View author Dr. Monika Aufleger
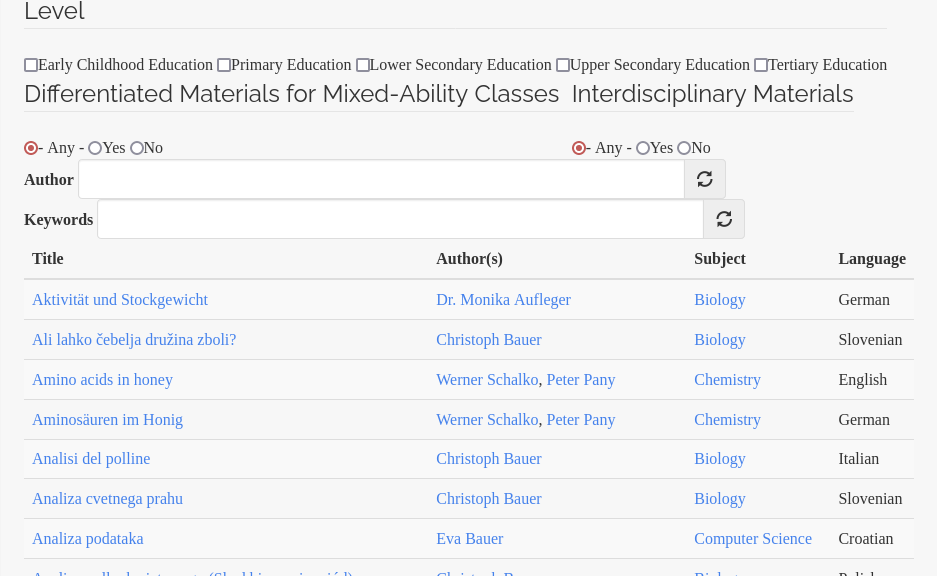The image size is (937, 576). [503, 299]
